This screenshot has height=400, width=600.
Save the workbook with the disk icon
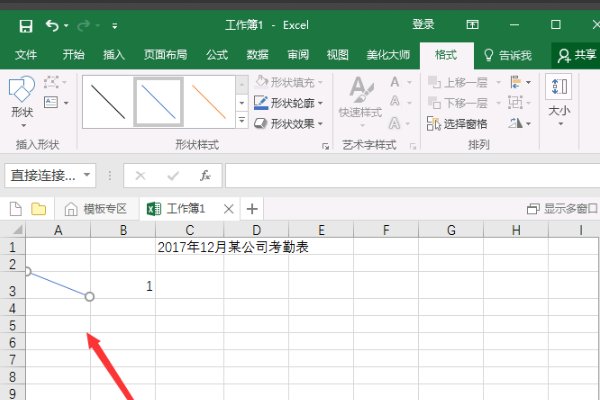(x=26, y=26)
